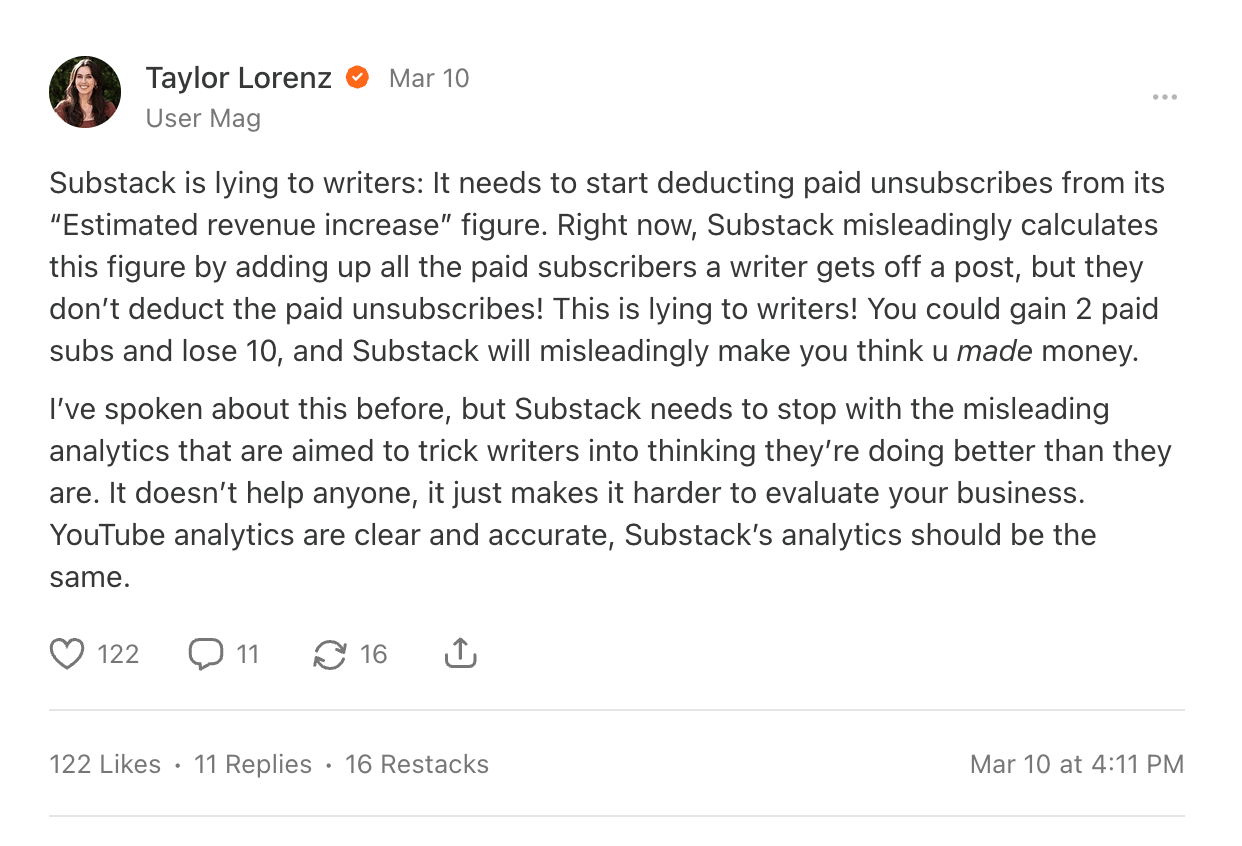Screen dimensions: 1242x846
Task: Click the 122 count beside the heart
Action: pos(118,654)
